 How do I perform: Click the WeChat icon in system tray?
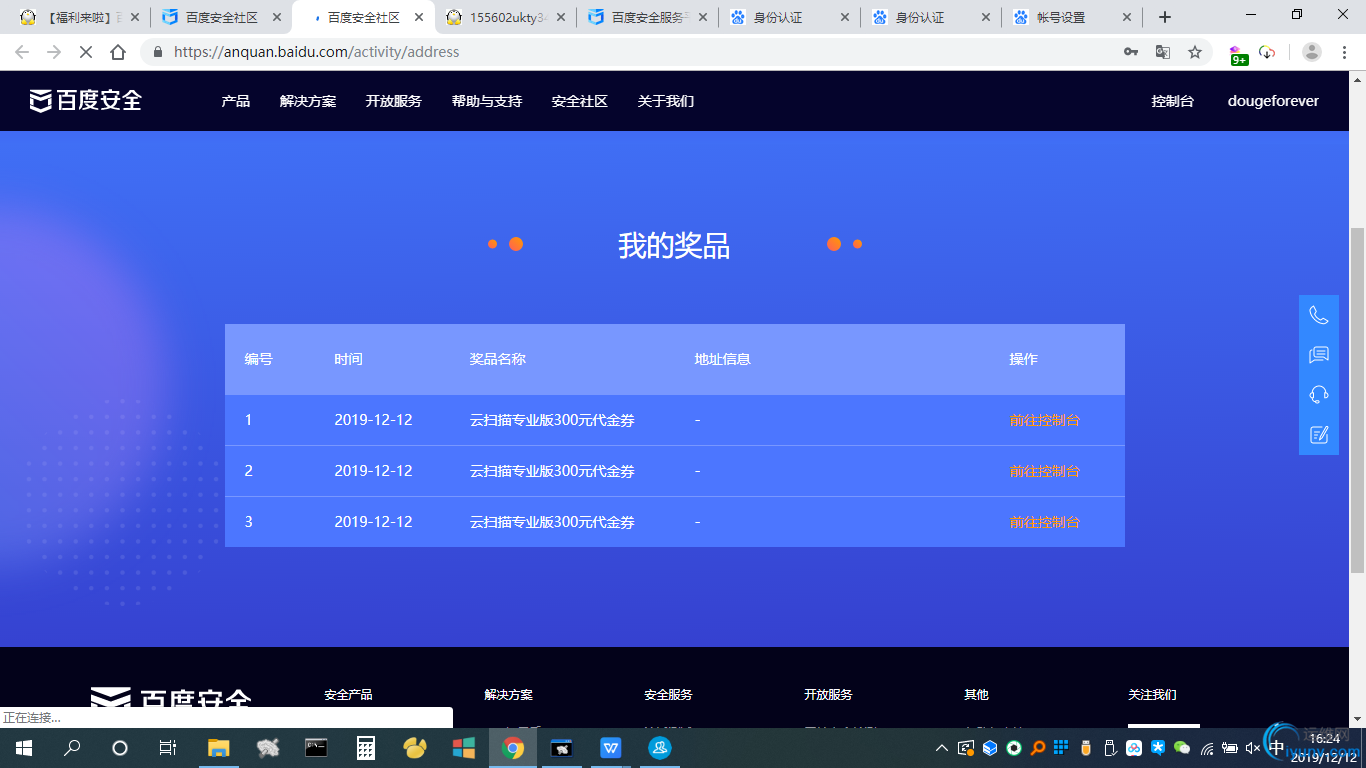(x=1182, y=748)
